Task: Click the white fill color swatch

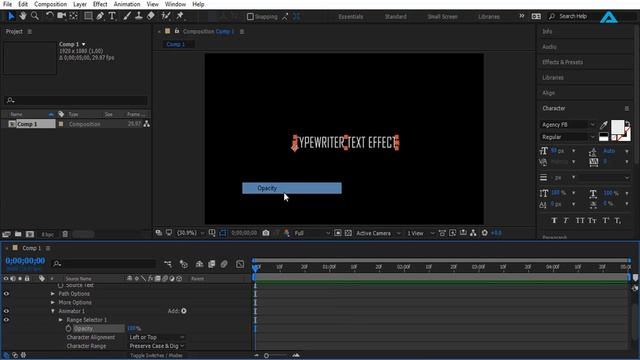Action: 617,127
